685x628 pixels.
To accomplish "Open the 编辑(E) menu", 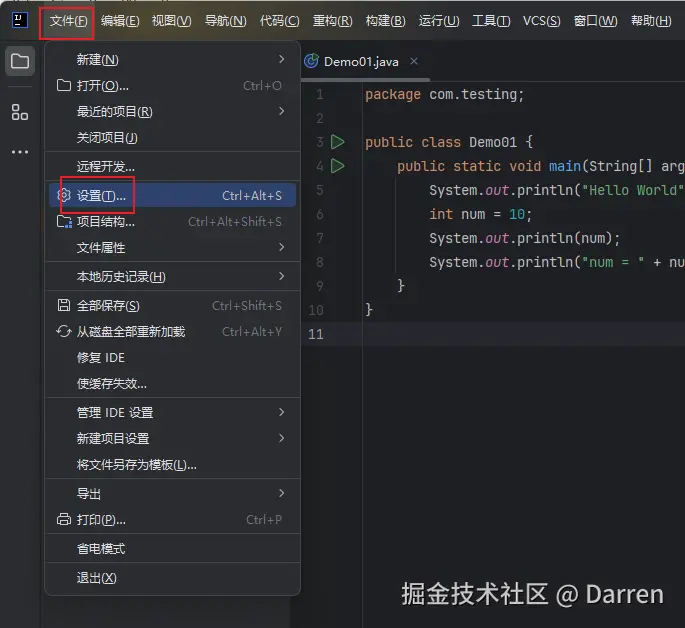I will pos(120,21).
